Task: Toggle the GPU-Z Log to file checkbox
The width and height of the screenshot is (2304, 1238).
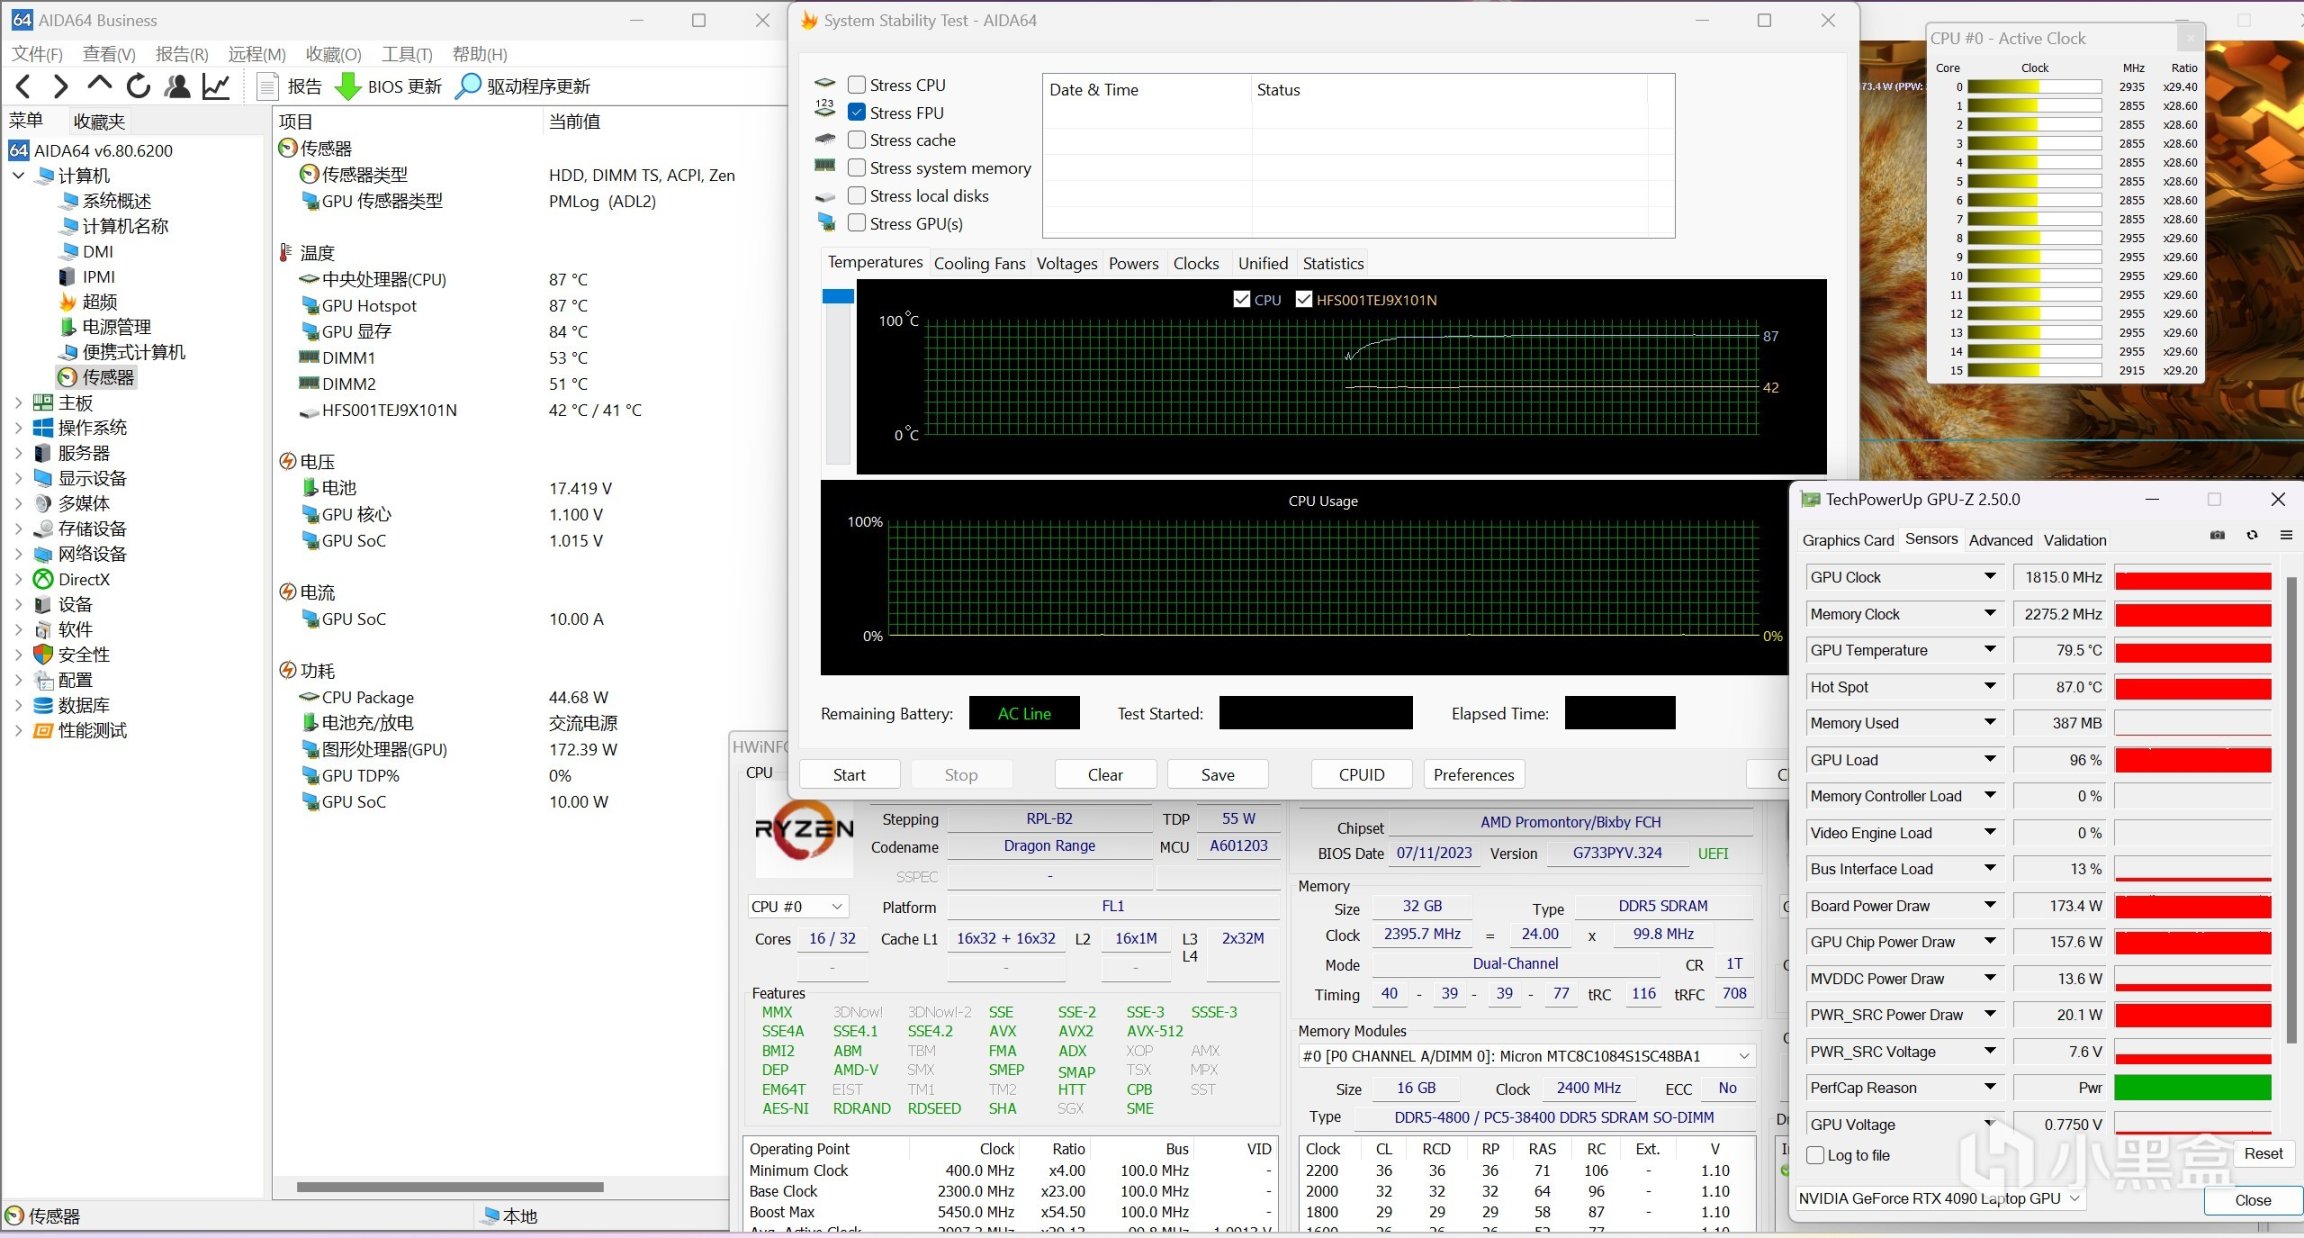Action: [1816, 1155]
